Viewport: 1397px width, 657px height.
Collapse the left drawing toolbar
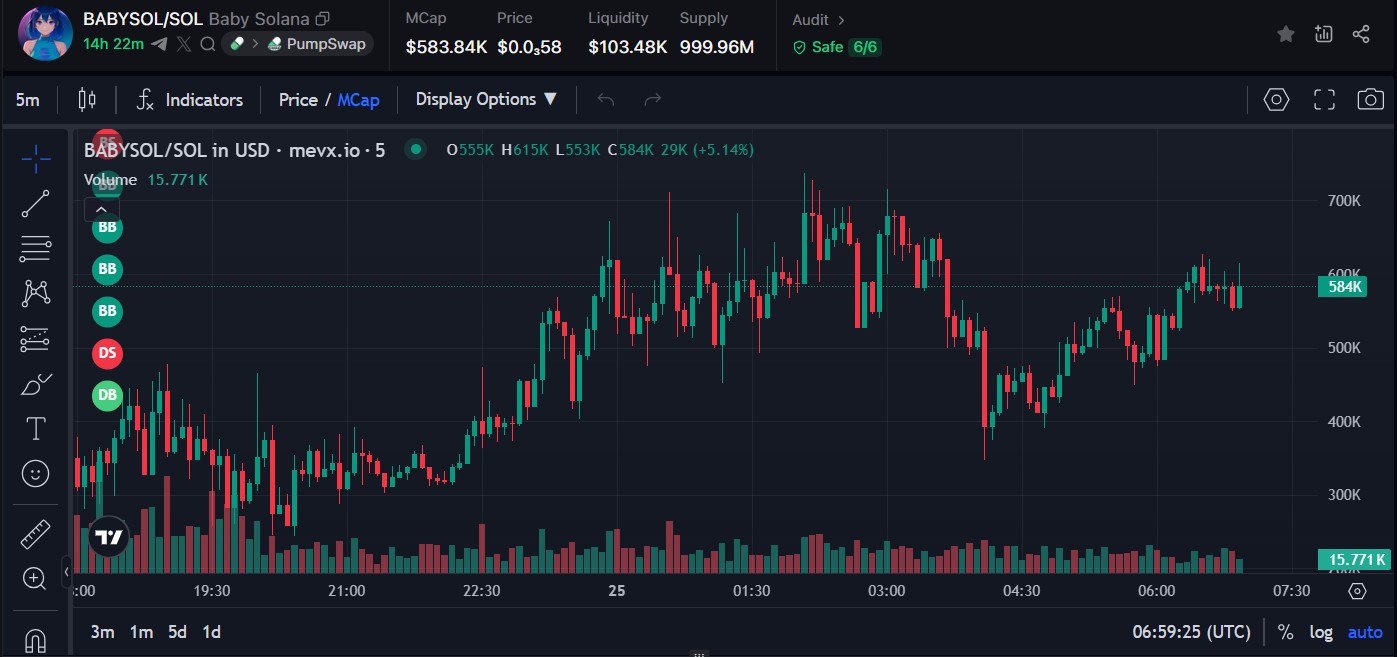(66, 574)
